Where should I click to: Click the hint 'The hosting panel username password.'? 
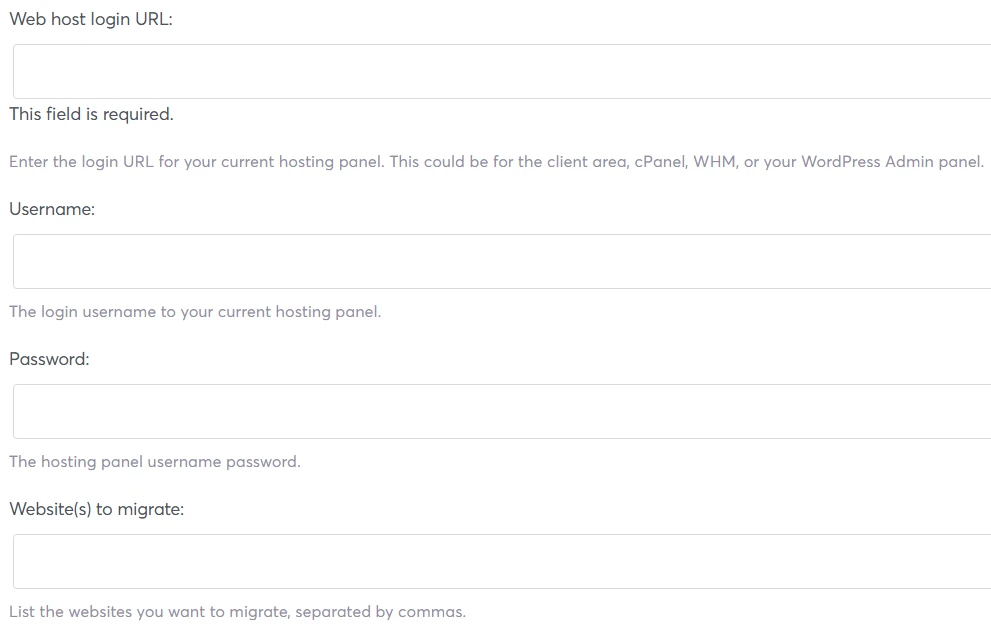coord(155,462)
